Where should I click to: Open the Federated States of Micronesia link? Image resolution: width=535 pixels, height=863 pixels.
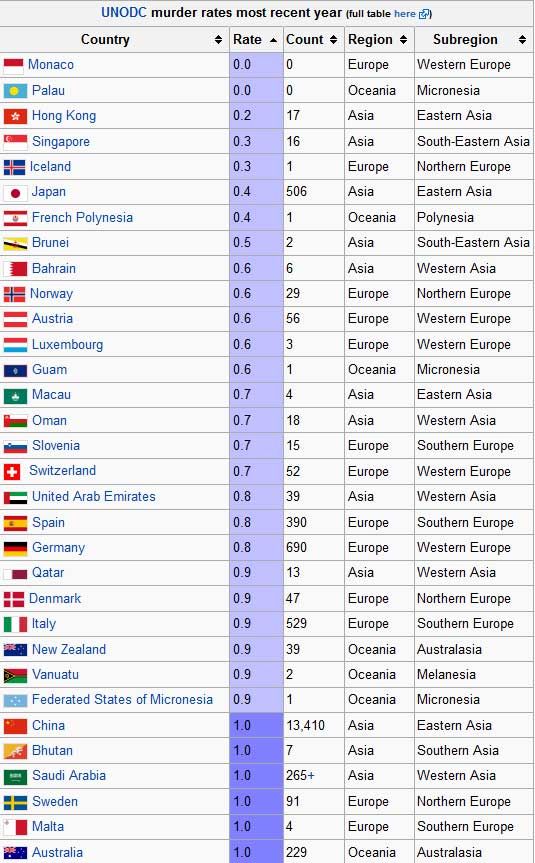(x=122, y=700)
